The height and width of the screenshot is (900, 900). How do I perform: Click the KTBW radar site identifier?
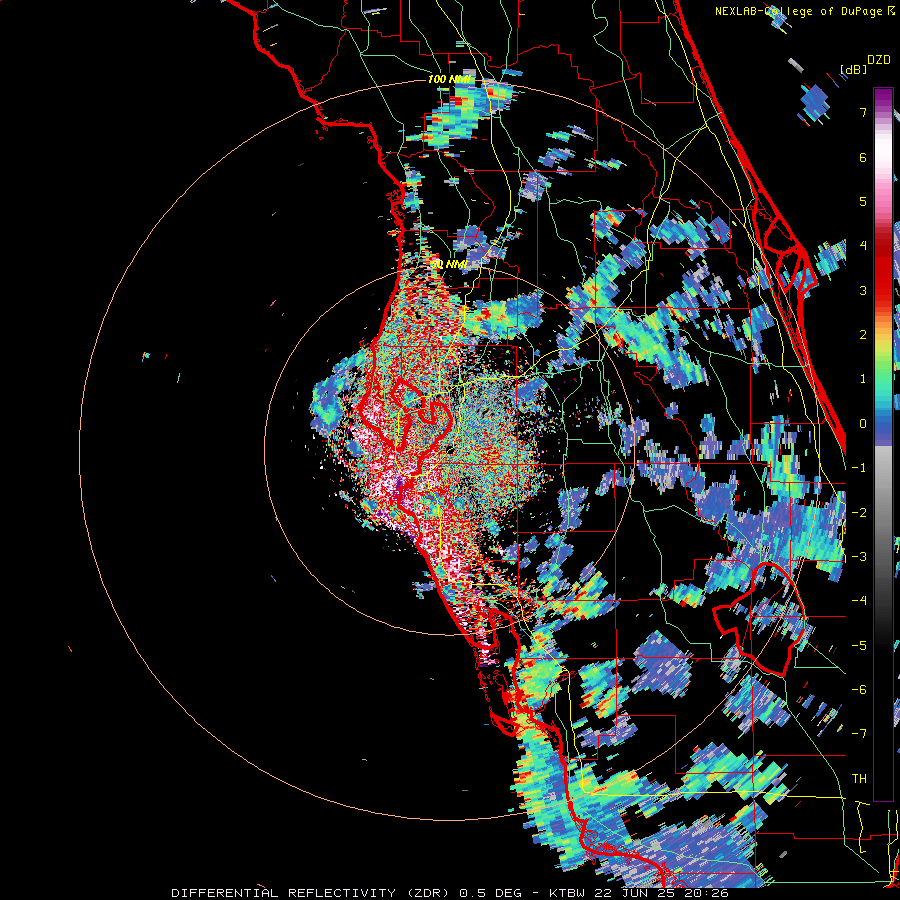568,893
